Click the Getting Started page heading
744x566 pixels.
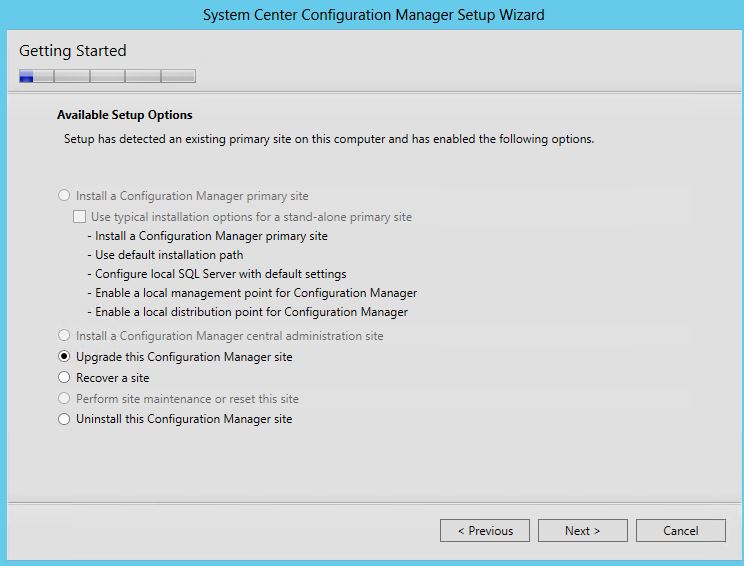[73, 51]
